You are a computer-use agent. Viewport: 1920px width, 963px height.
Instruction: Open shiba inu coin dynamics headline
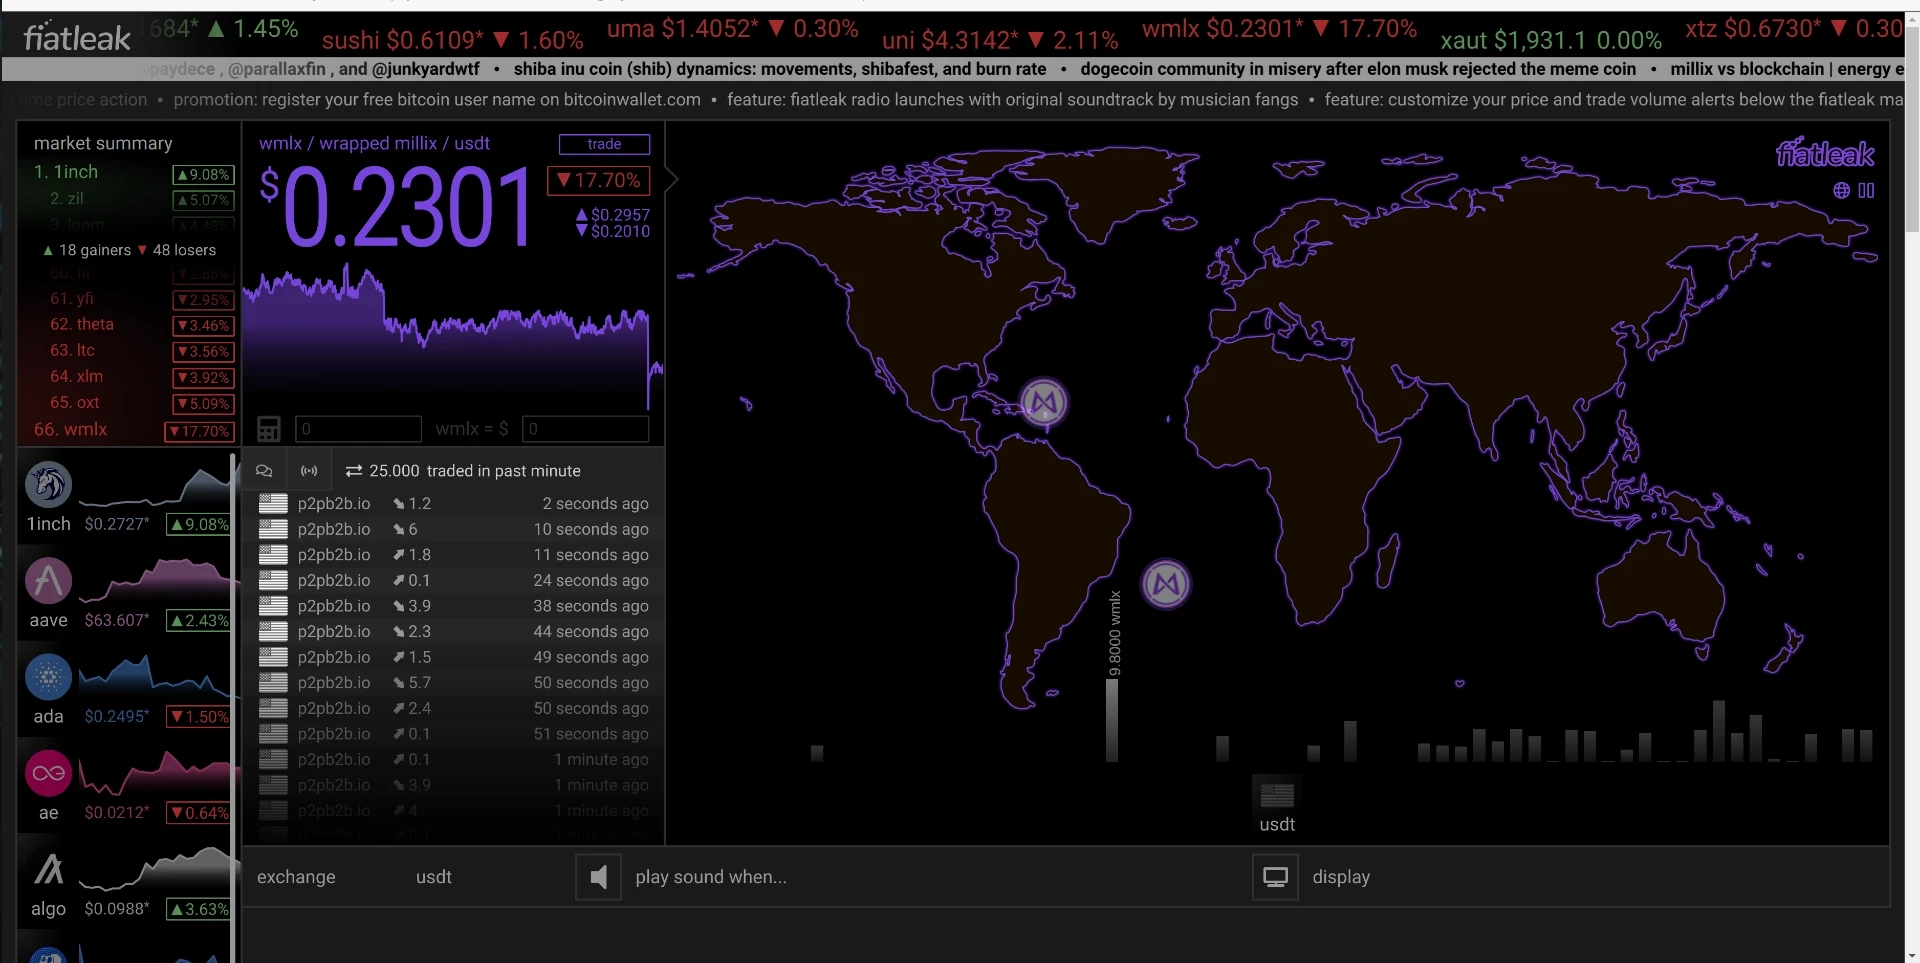[x=780, y=69]
